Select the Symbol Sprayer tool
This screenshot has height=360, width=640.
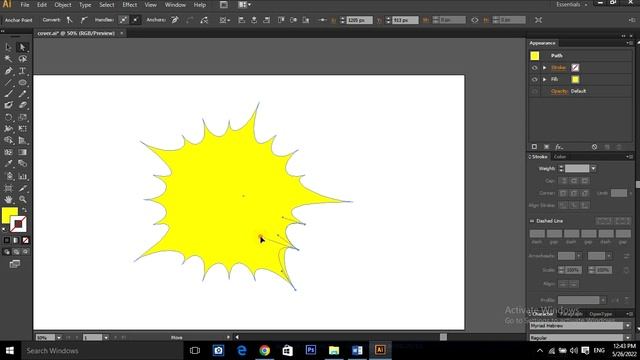click(x=8, y=176)
